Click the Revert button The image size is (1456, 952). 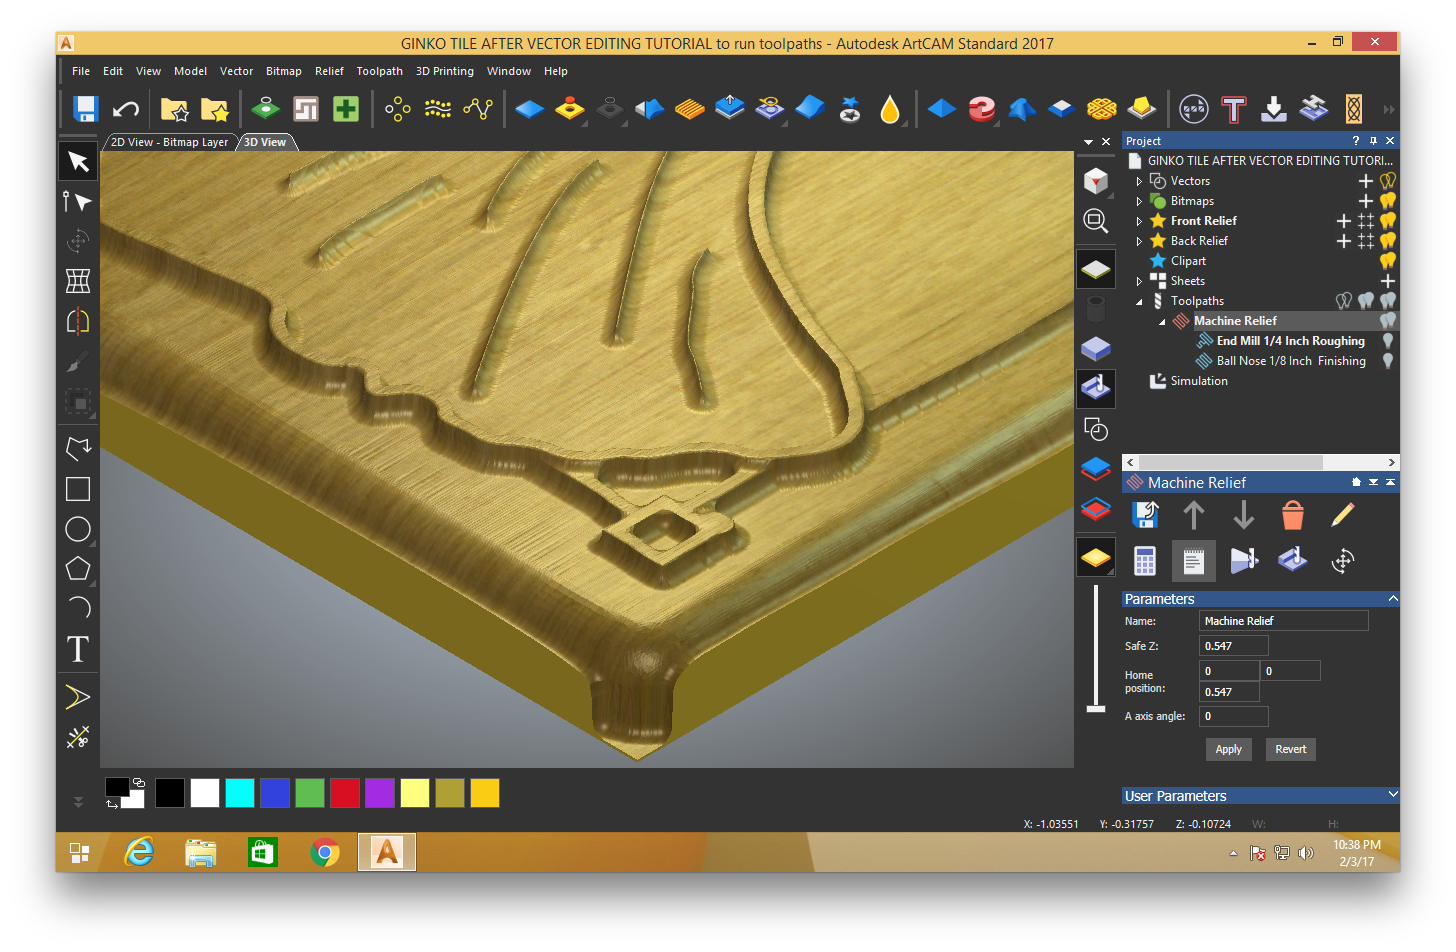coord(1290,749)
